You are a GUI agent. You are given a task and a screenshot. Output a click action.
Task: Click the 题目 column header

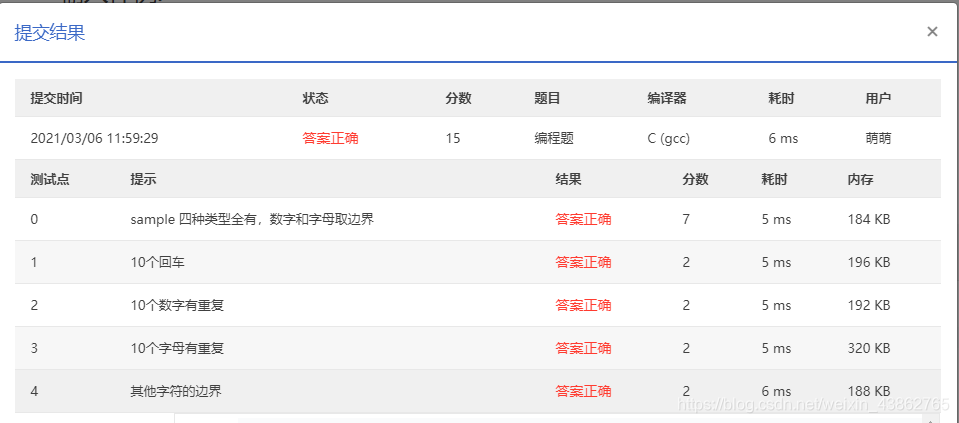[x=547, y=98]
